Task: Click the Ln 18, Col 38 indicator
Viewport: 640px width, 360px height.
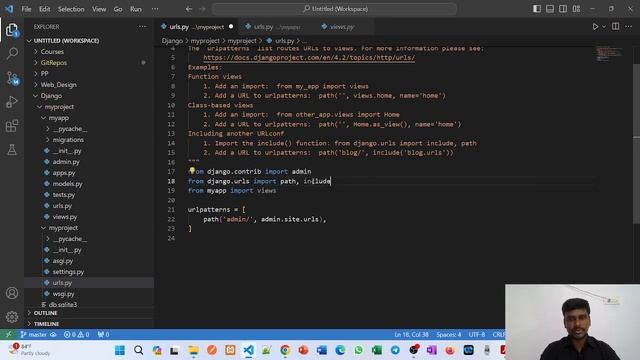Action: pyautogui.click(x=411, y=335)
